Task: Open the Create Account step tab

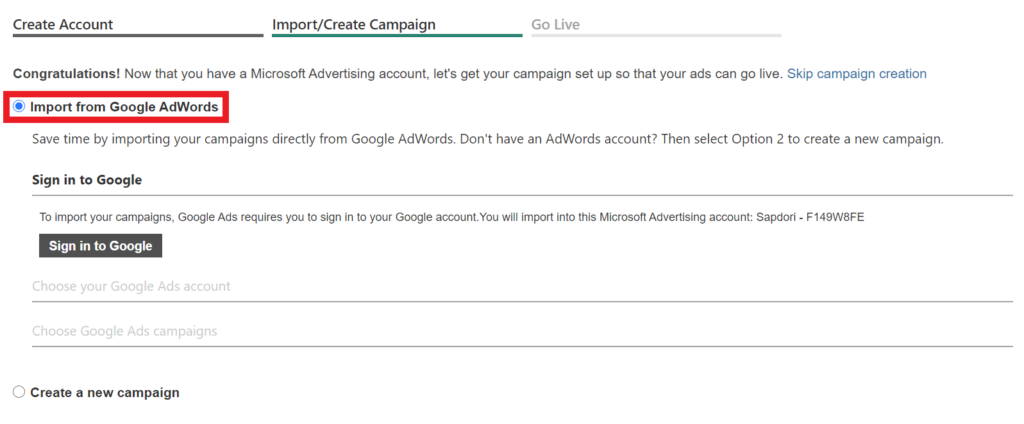Action: coord(63,24)
